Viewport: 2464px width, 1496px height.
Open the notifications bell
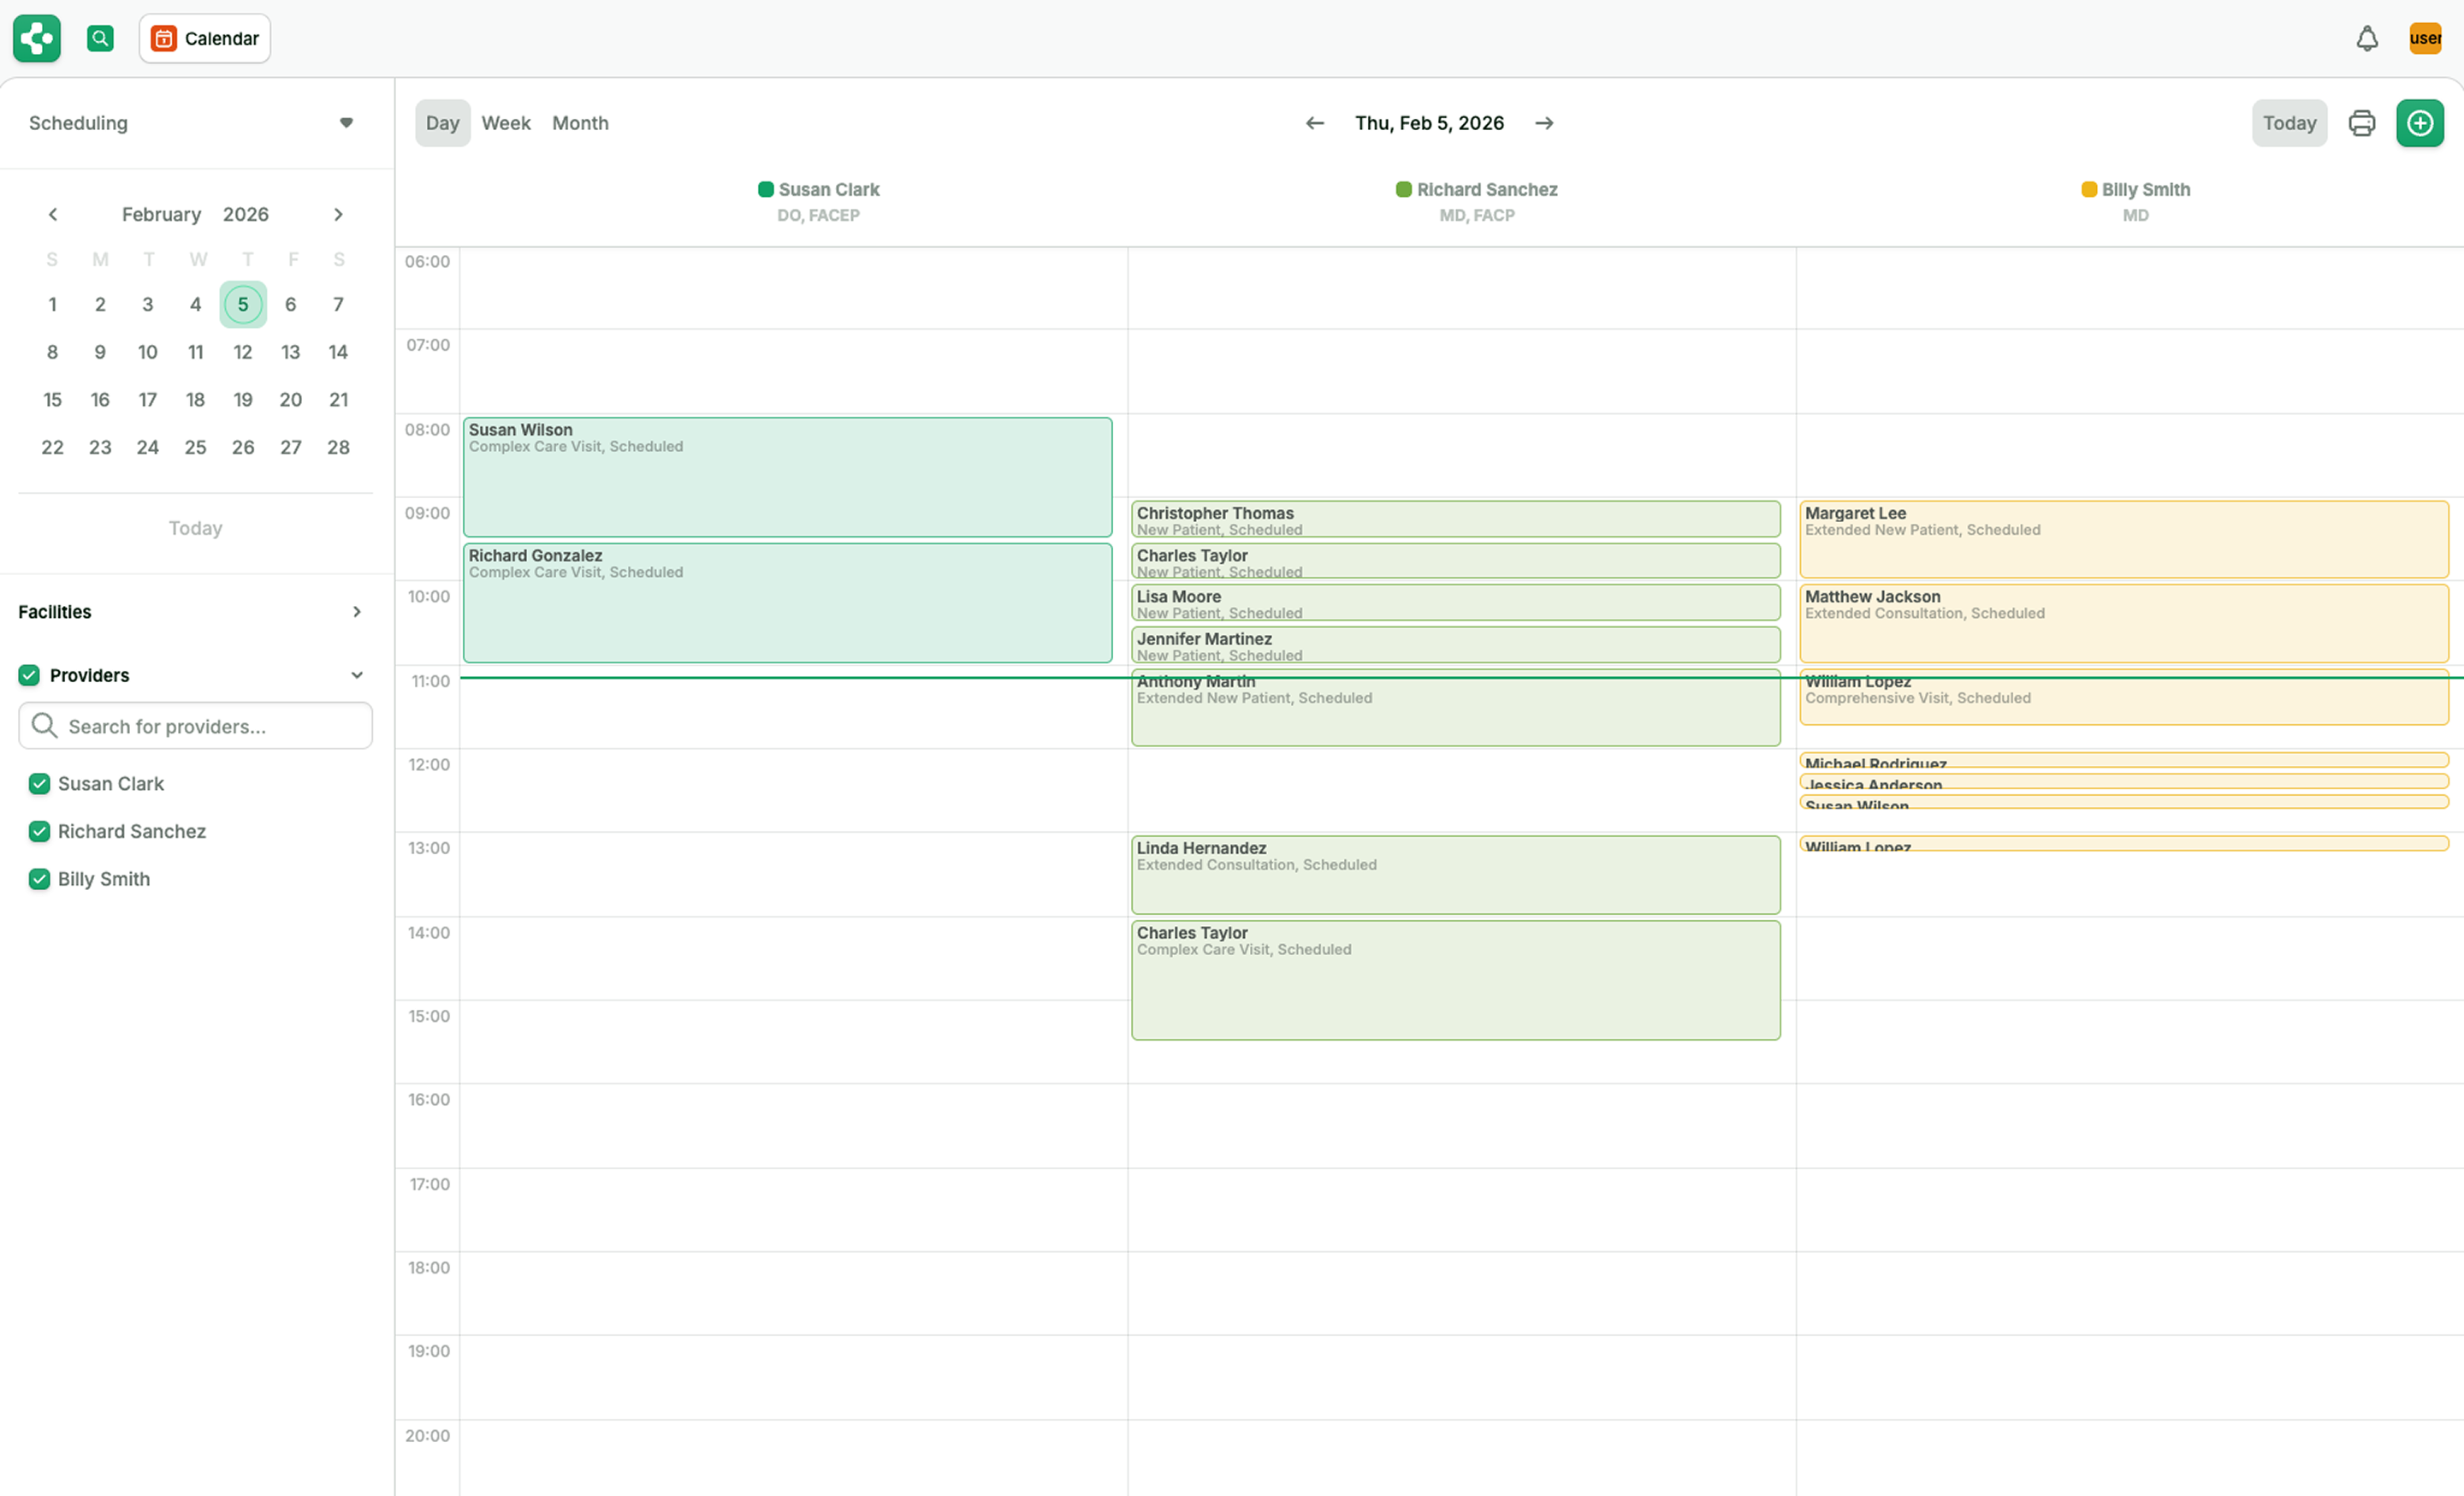tap(2366, 38)
